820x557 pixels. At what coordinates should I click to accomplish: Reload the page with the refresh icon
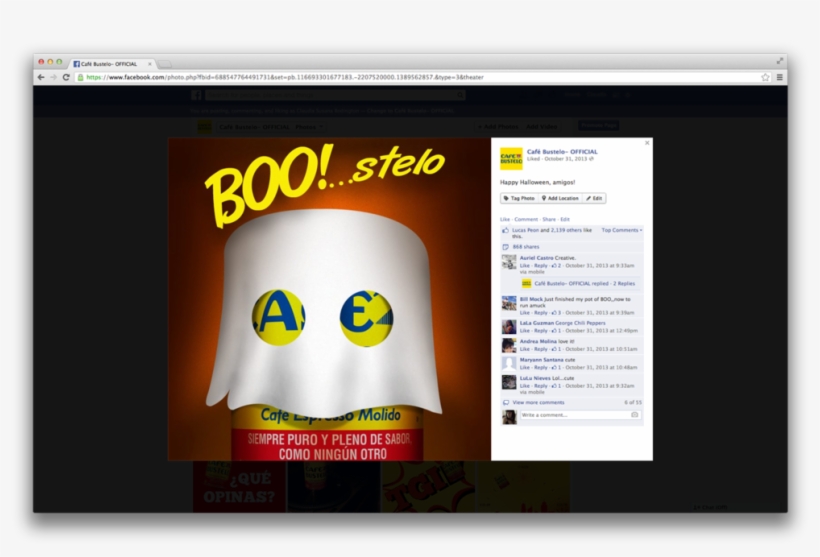pos(66,77)
